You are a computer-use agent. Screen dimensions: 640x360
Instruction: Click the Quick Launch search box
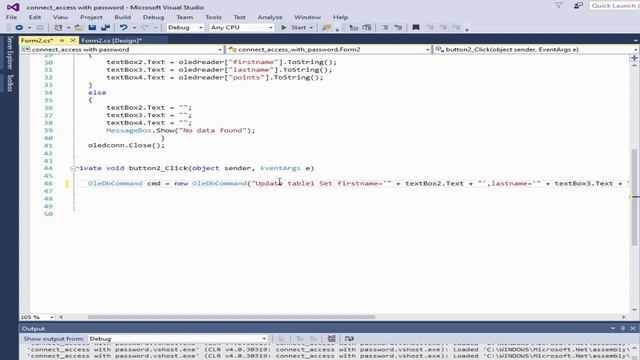tap(614, 5)
